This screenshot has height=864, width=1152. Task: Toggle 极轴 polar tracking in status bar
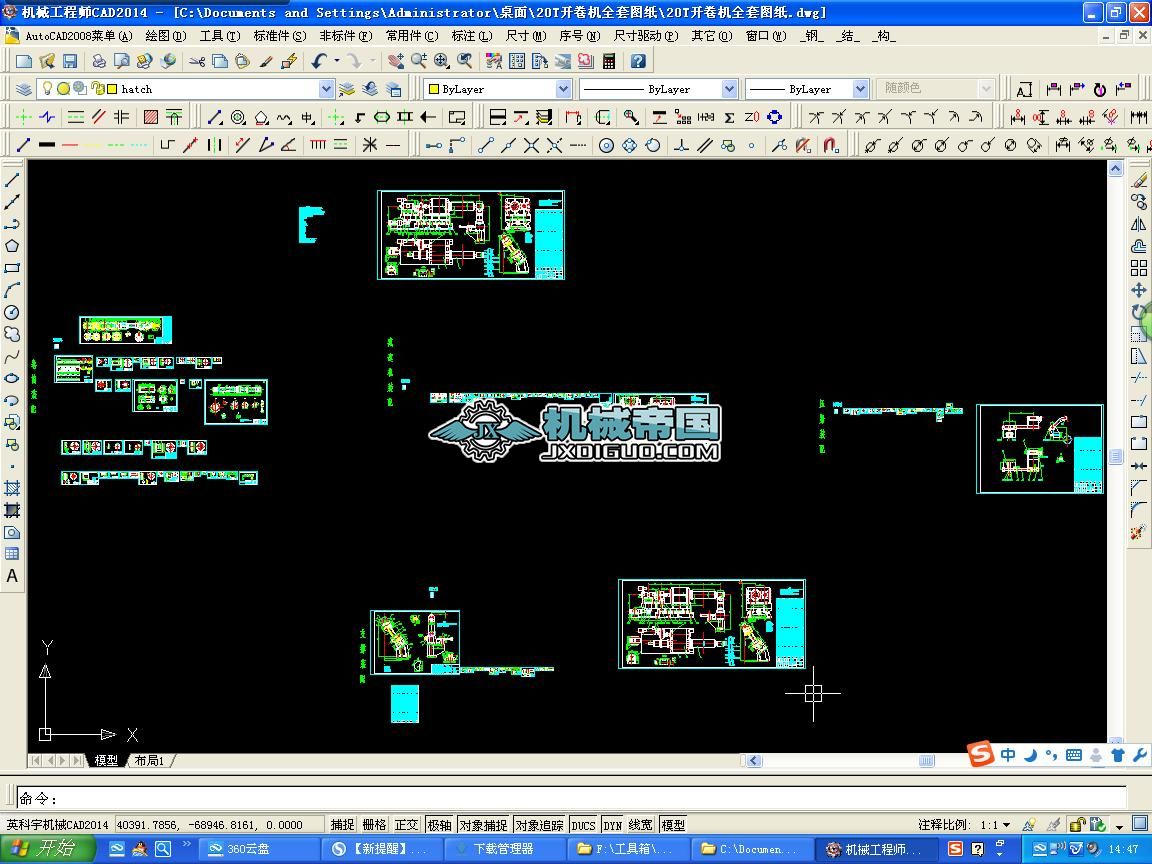tap(439, 825)
